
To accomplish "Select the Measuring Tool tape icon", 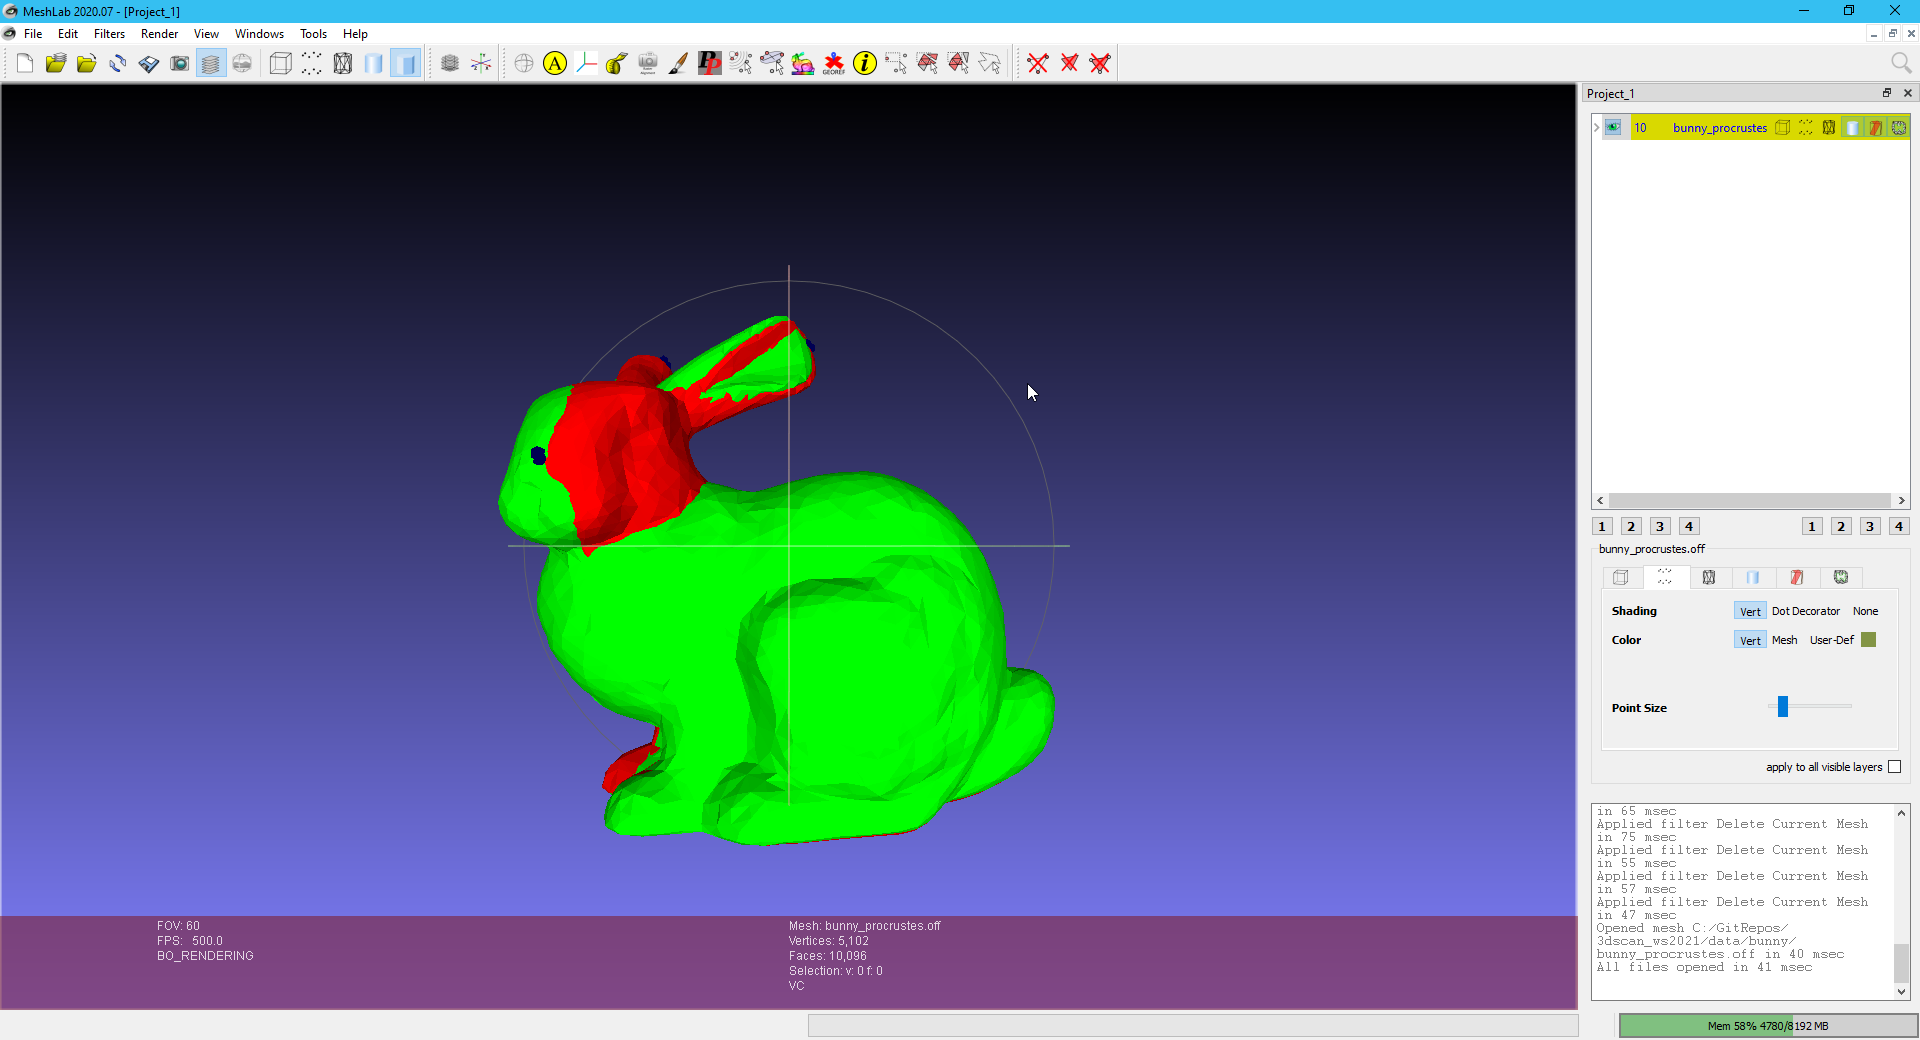I will [x=617, y=64].
